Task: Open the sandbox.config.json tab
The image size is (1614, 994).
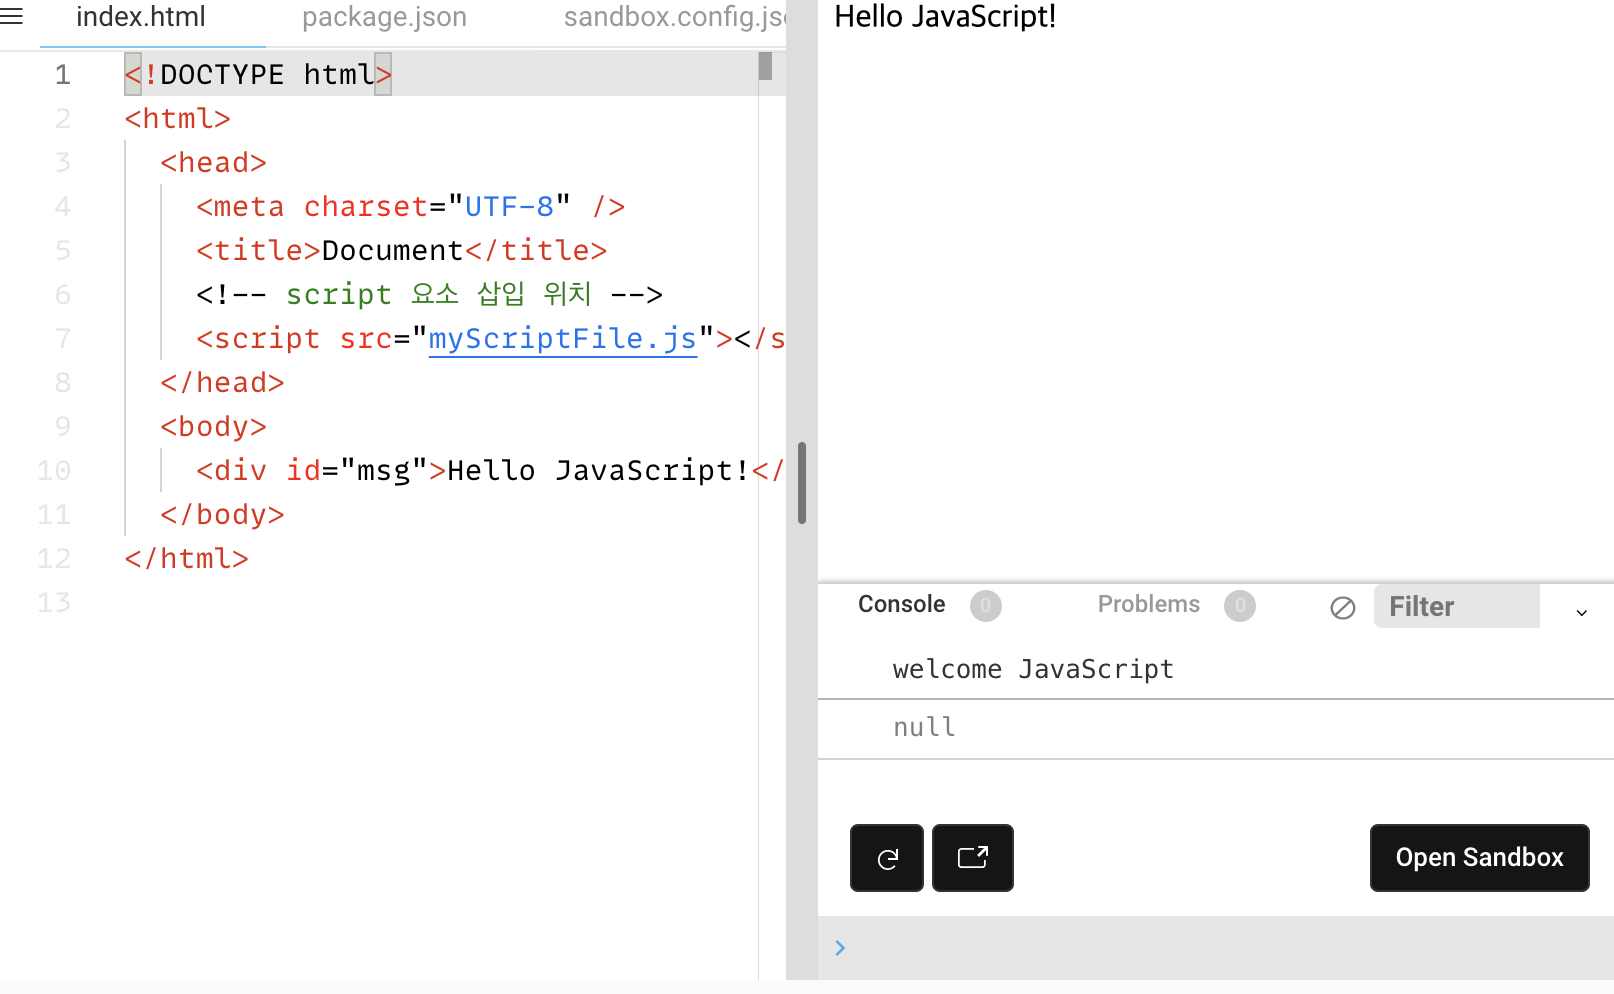Action: pos(674,17)
